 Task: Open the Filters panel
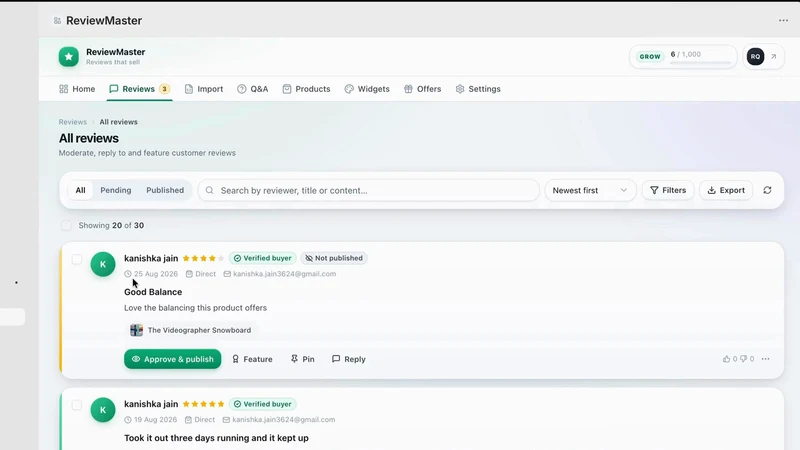point(668,190)
